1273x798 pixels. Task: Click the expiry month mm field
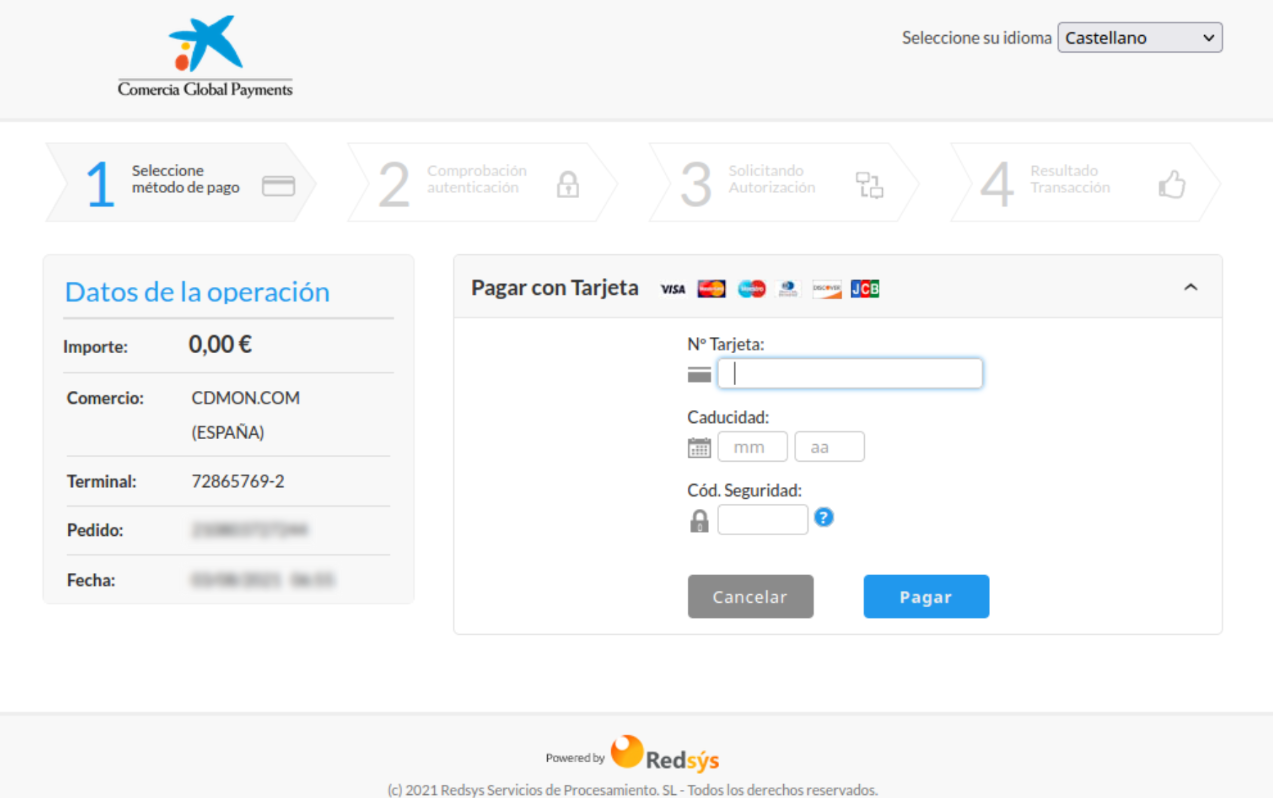pos(752,447)
